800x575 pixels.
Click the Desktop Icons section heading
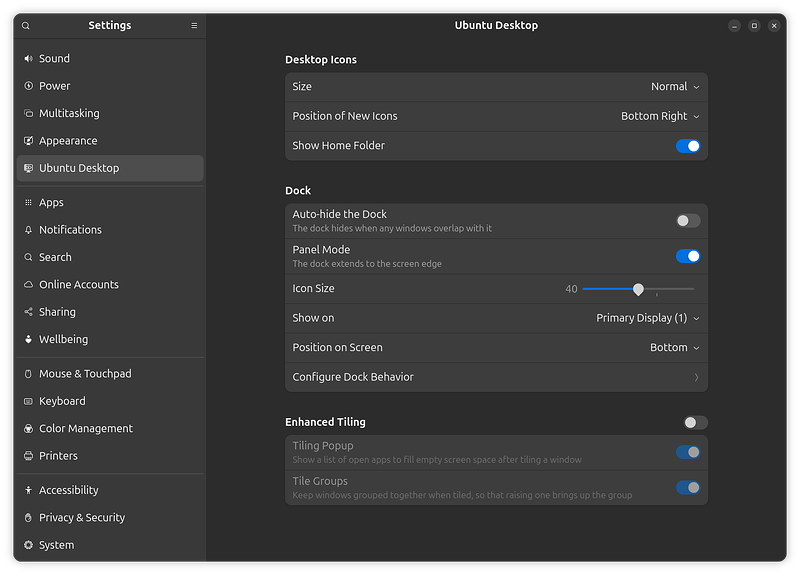click(x=321, y=60)
